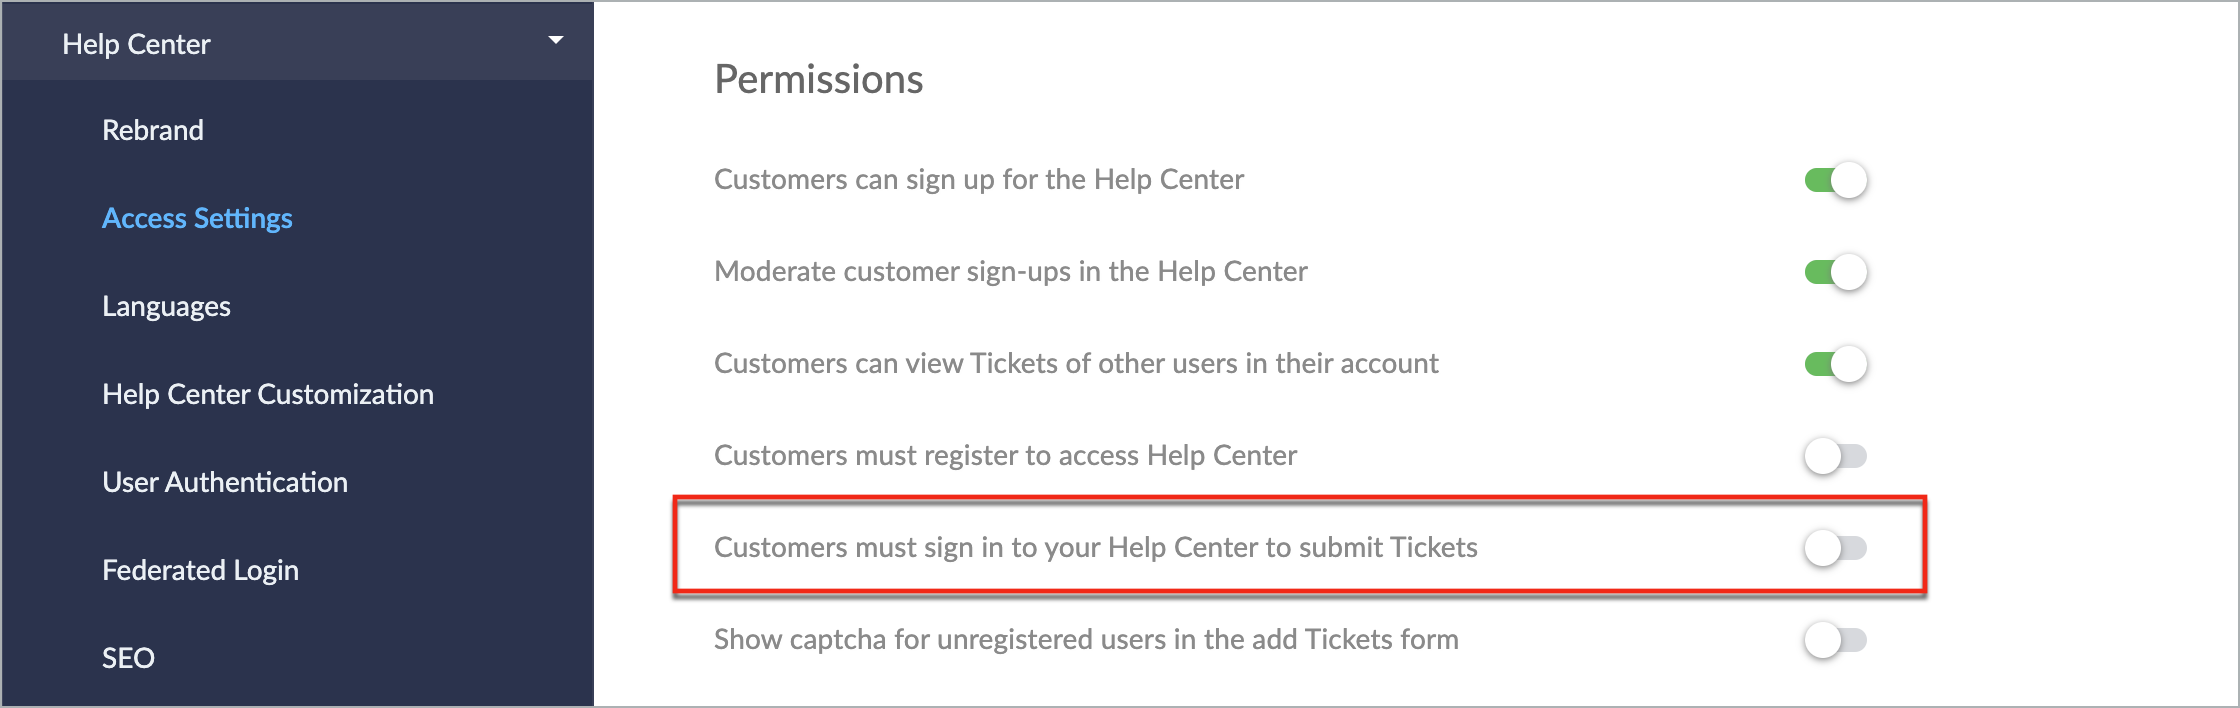The height and width of the screenshot is (708, 2240).
Task: Enable the must register to access toggle
Action: coord(1835,456)
